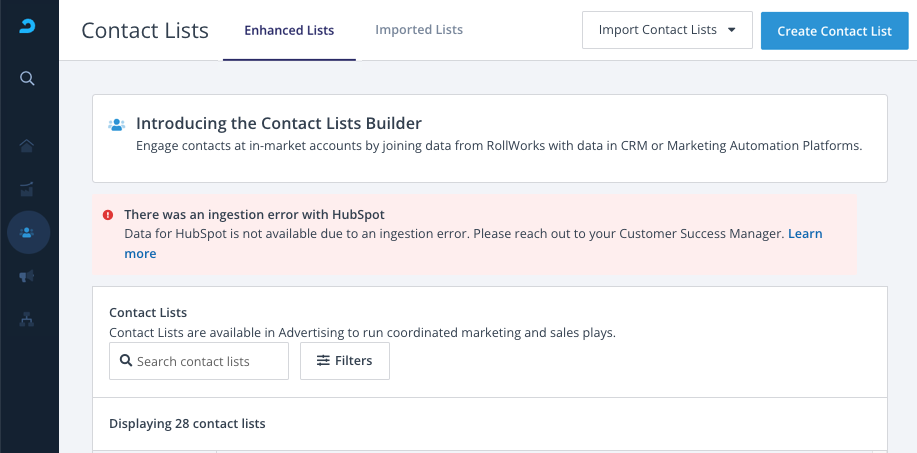The height and width of the screenshot is (453, 917).
Task: Open Advertising via the megaphone sidebar icon
Action: (28, 276)
